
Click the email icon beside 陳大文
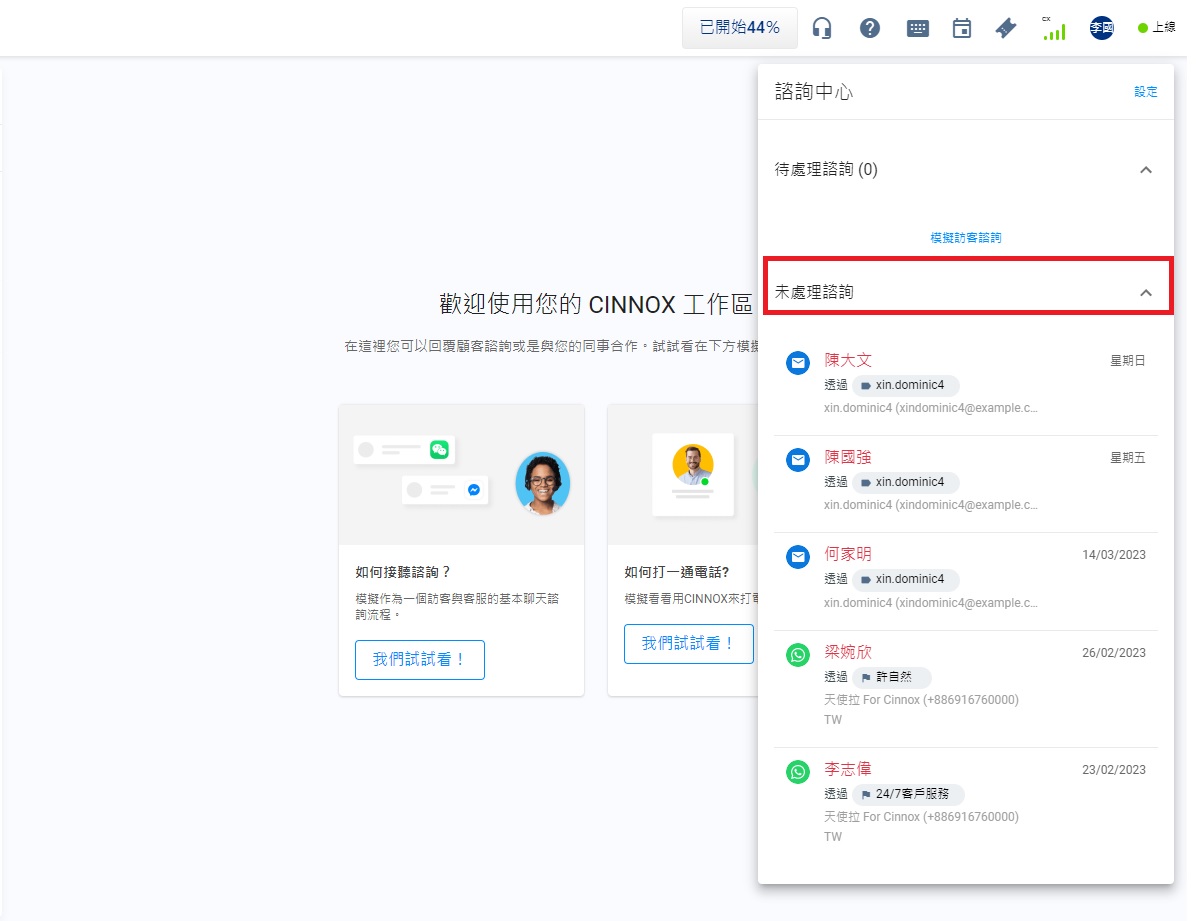click(797, 363)
